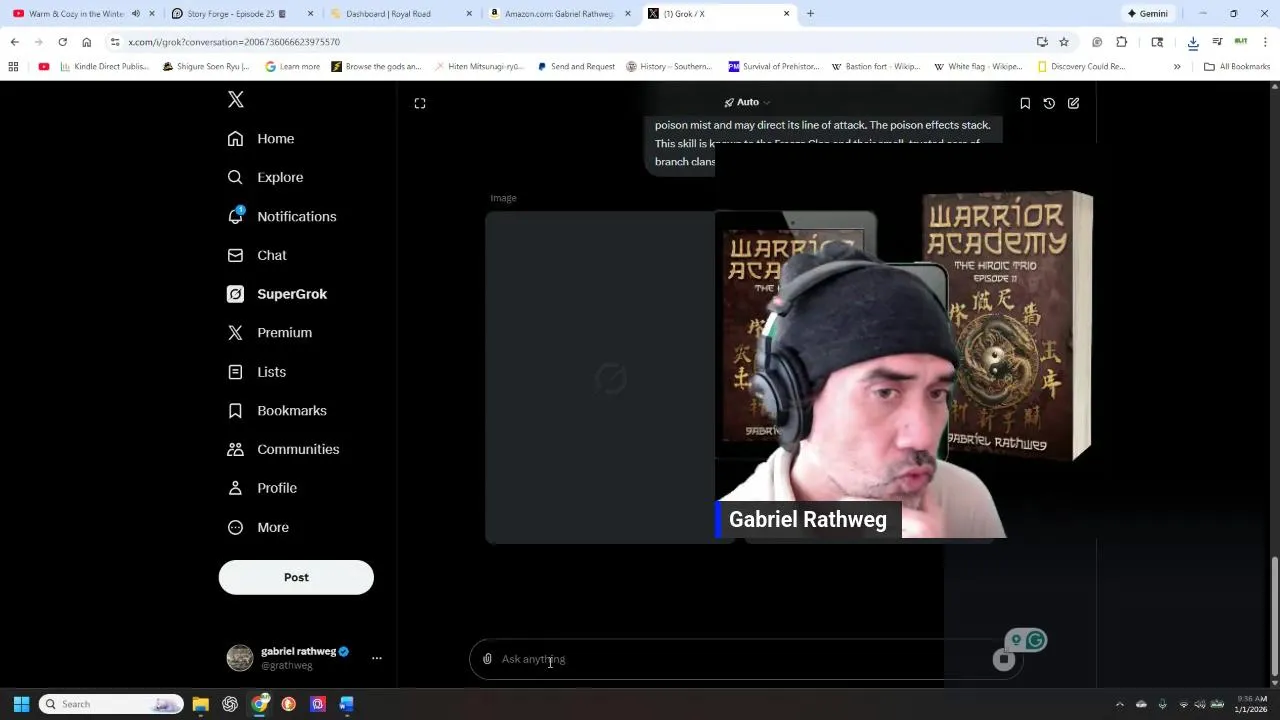Viewport: 1280px width, 720px height.
Task: Open All Bookmarks folder
Action: point(1237,67)
